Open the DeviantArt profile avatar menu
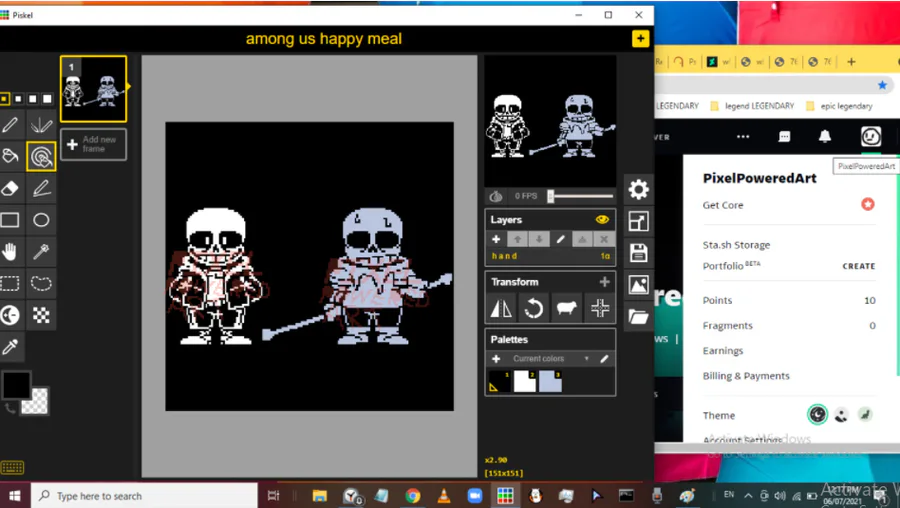The width and height of the screenshot is (900, 508). [871, 137]
